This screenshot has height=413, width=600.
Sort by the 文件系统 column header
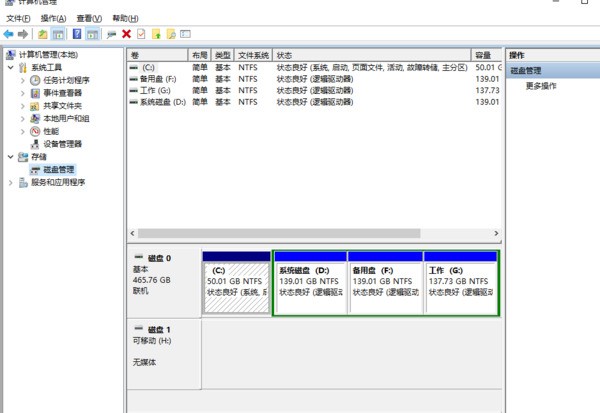(253, 55)
